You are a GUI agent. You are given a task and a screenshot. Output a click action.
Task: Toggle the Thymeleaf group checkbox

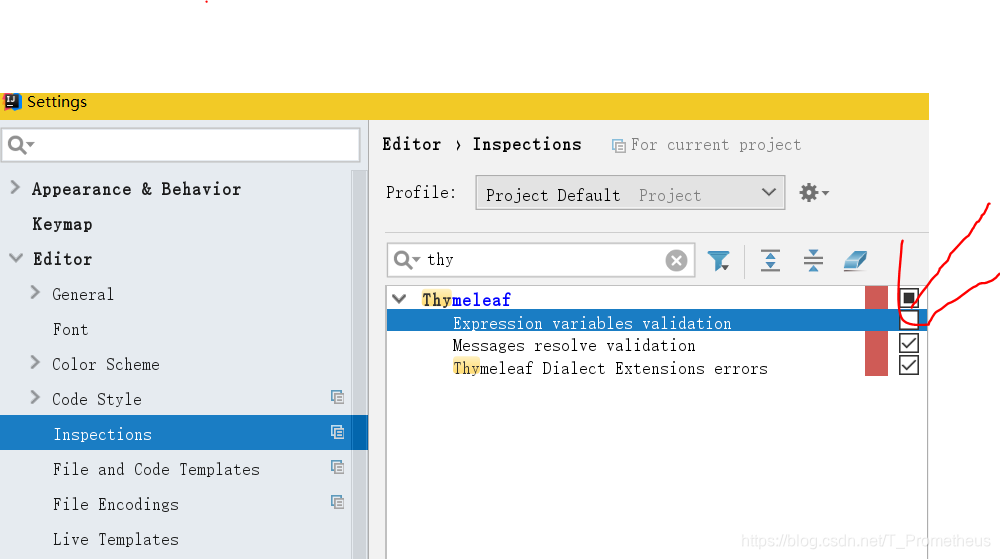909,298
